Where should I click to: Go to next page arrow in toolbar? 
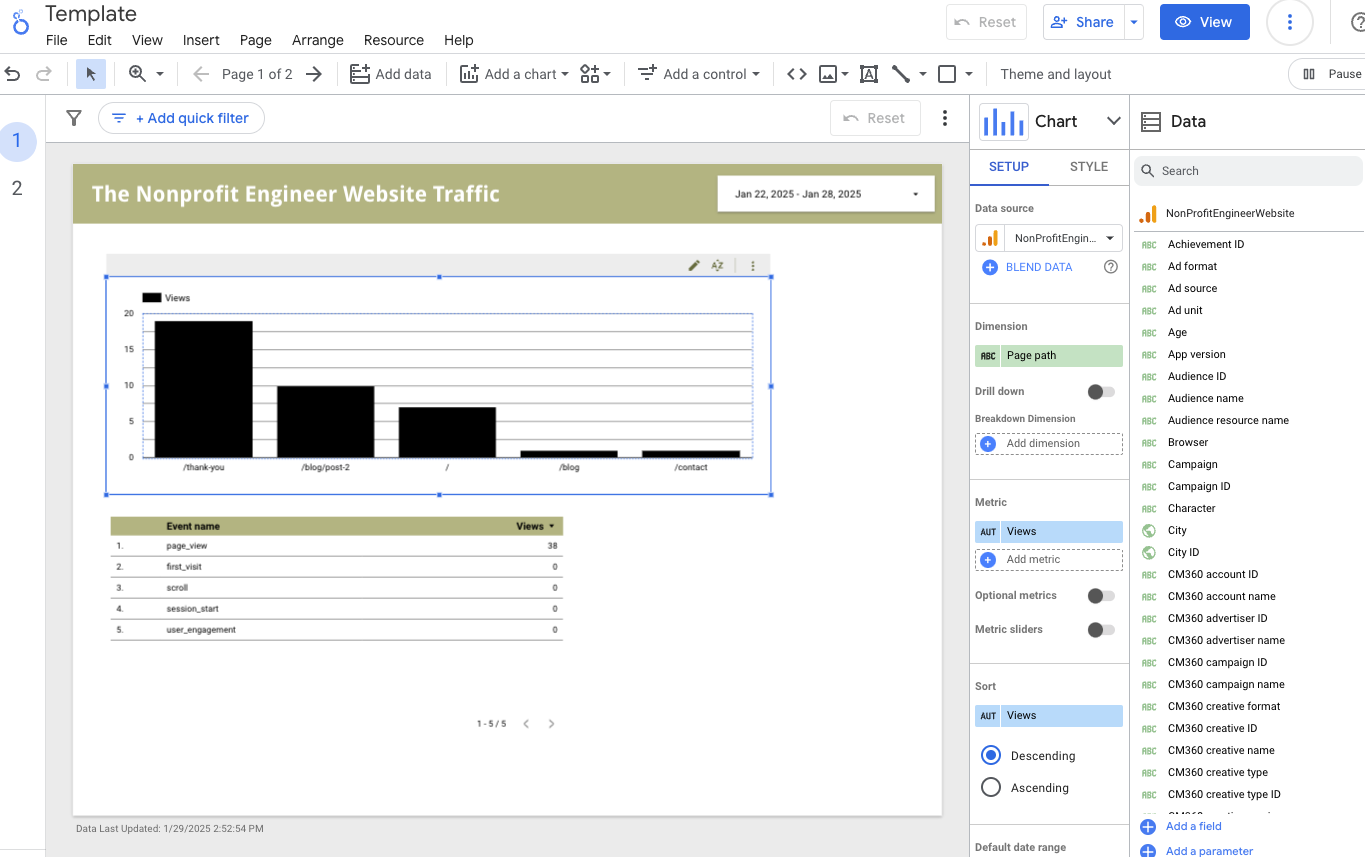314,74
